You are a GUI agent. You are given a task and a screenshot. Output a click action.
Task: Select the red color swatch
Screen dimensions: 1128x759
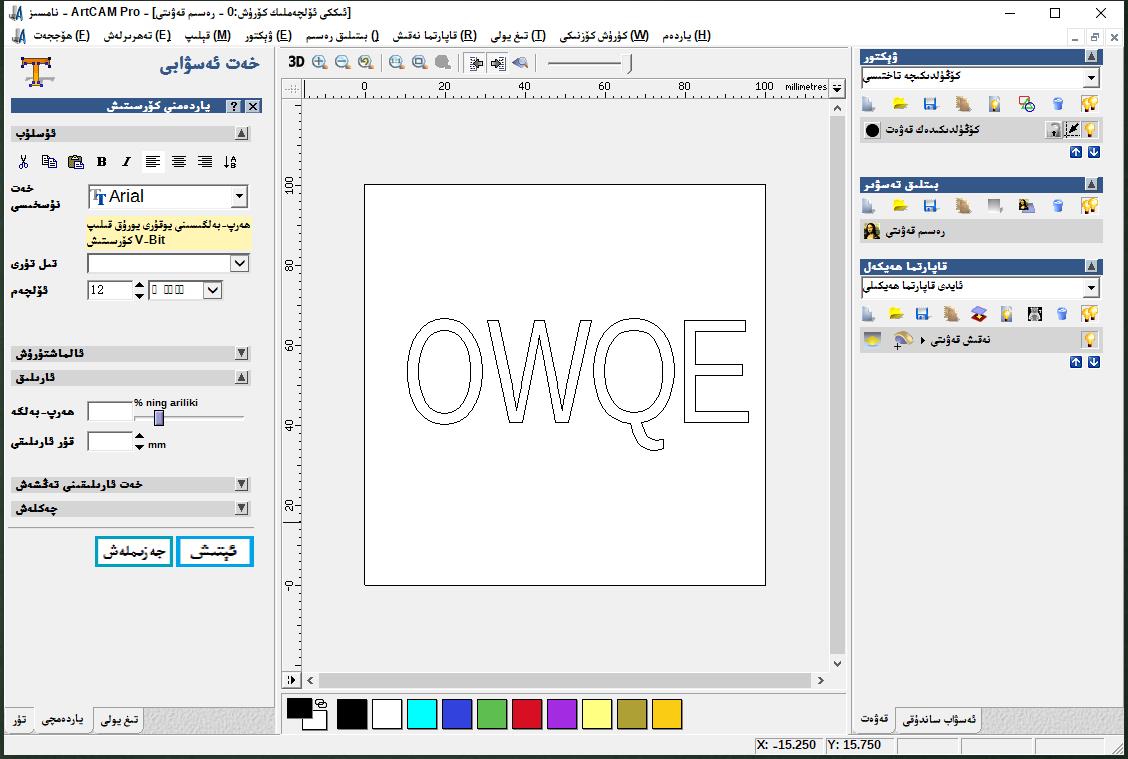[527, 714]
